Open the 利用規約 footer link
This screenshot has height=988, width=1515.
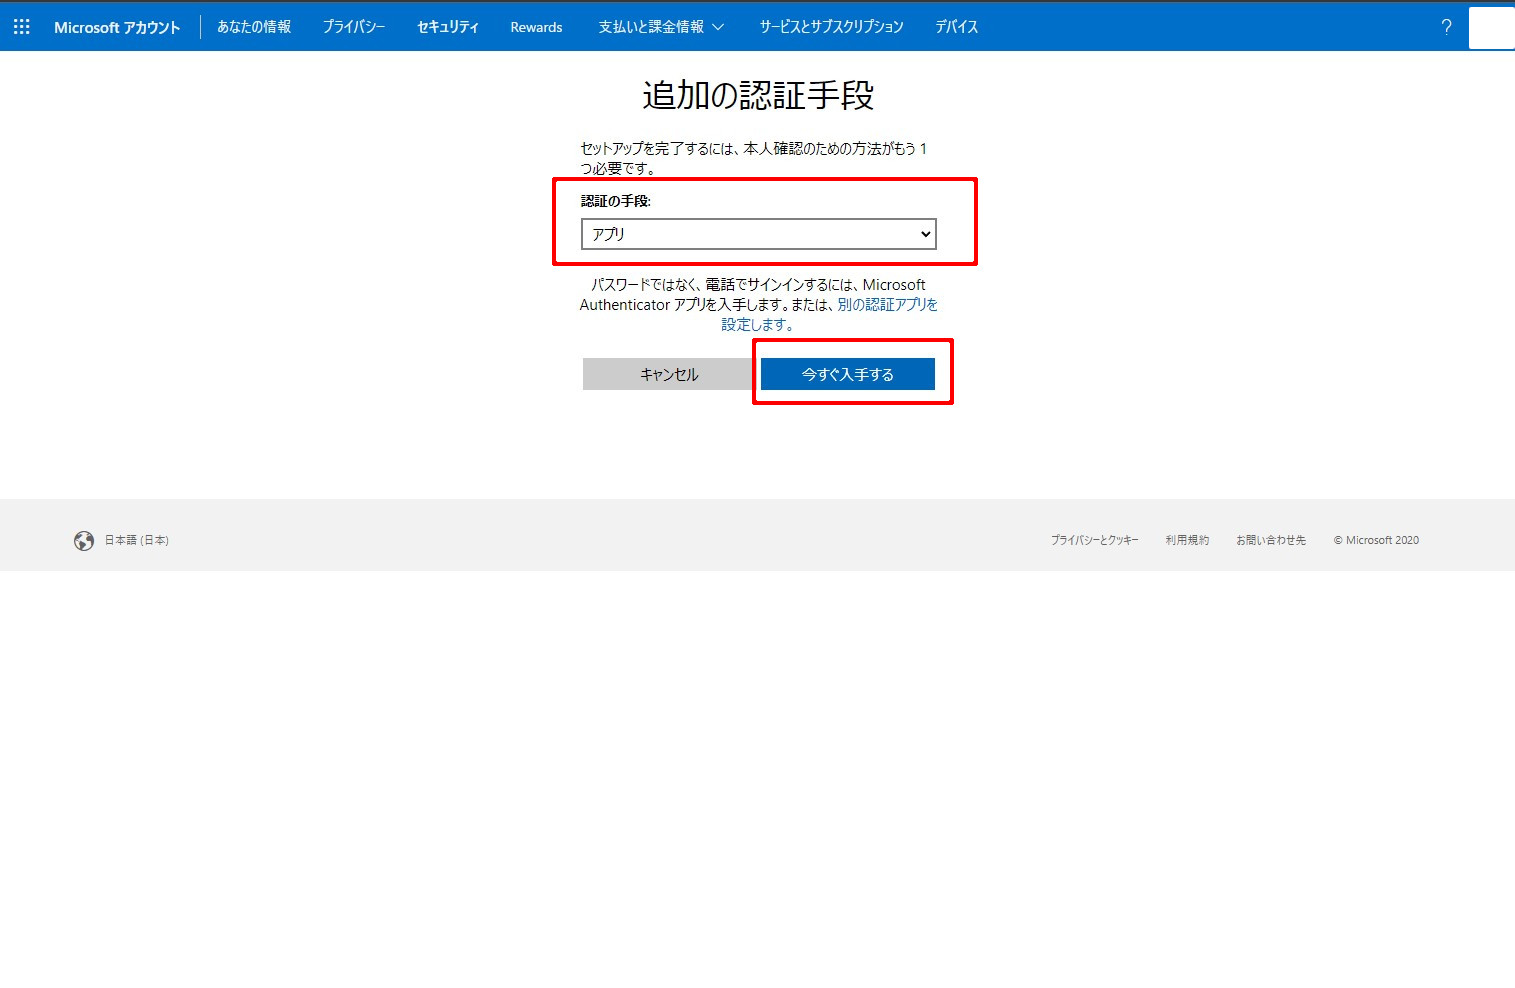pos(1187,540)
